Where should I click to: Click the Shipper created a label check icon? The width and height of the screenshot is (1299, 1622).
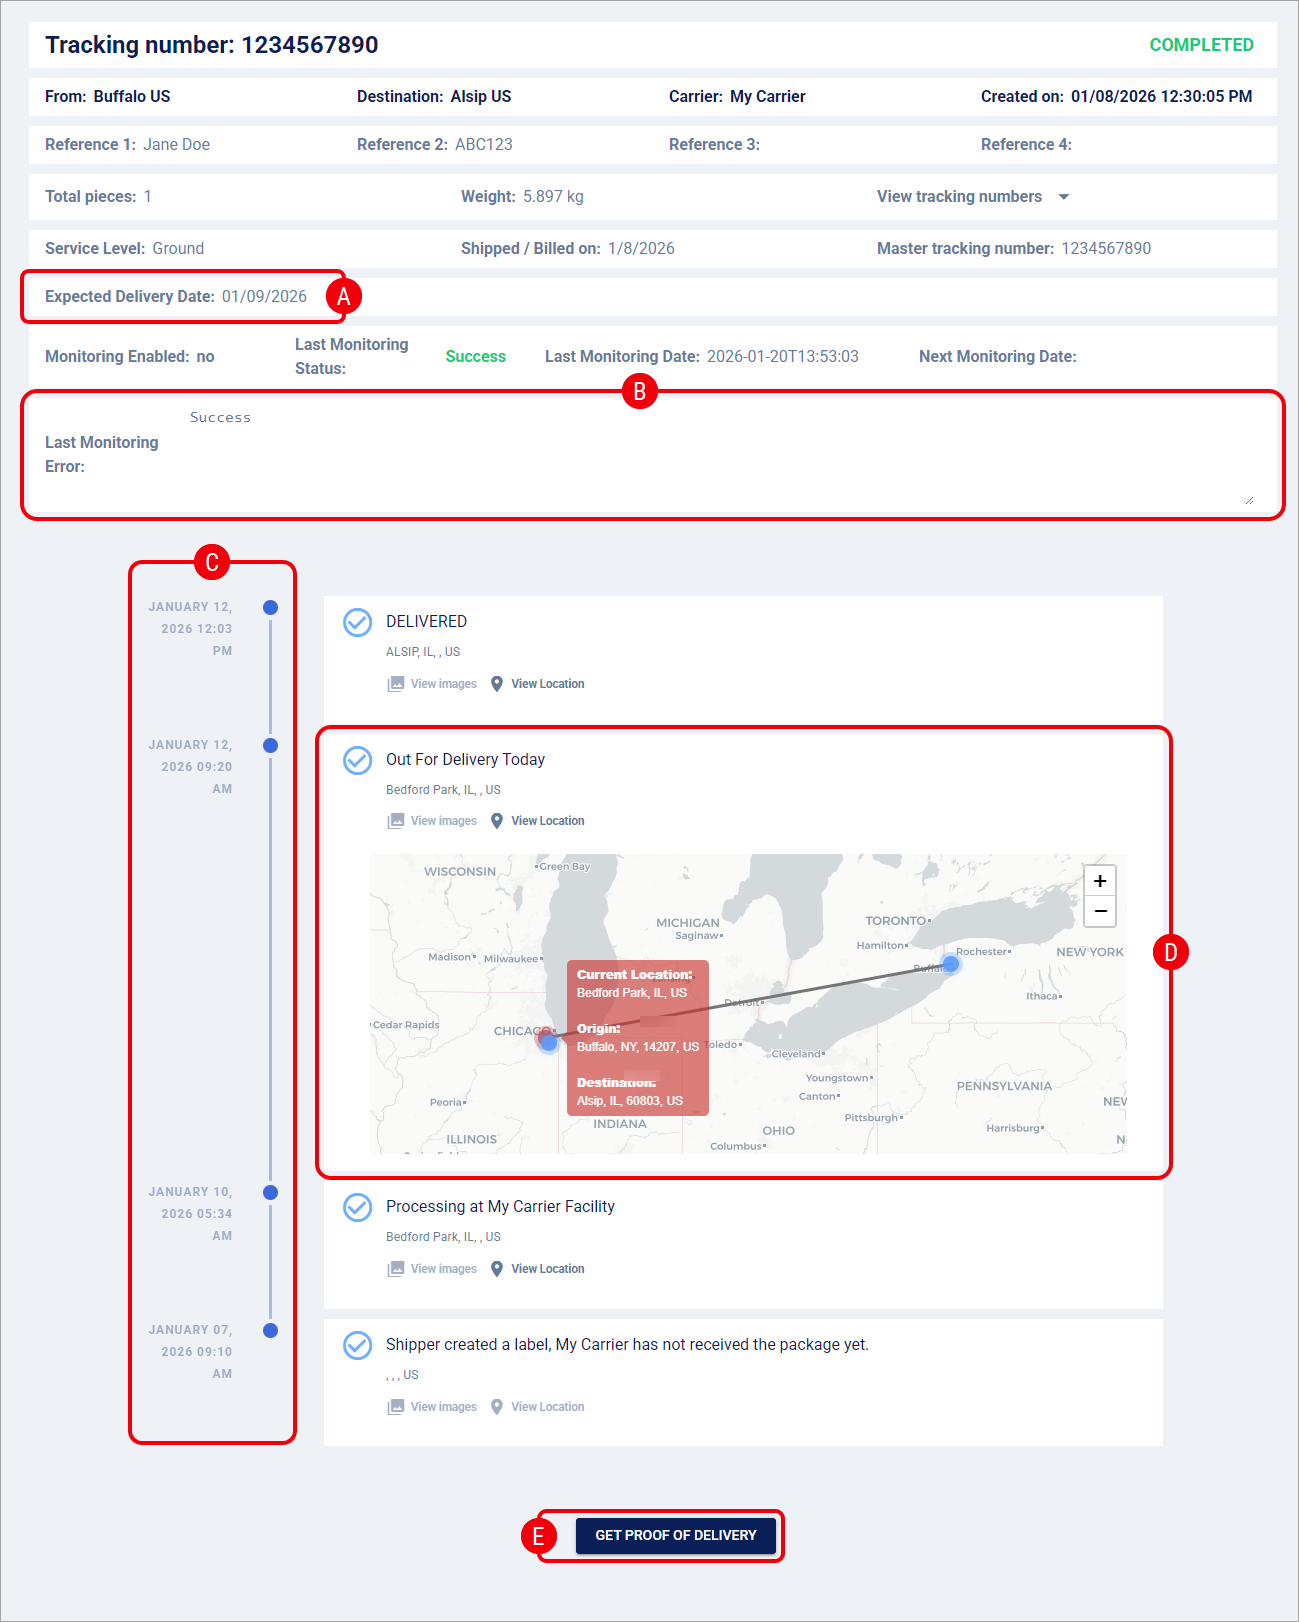point(357,1345)
